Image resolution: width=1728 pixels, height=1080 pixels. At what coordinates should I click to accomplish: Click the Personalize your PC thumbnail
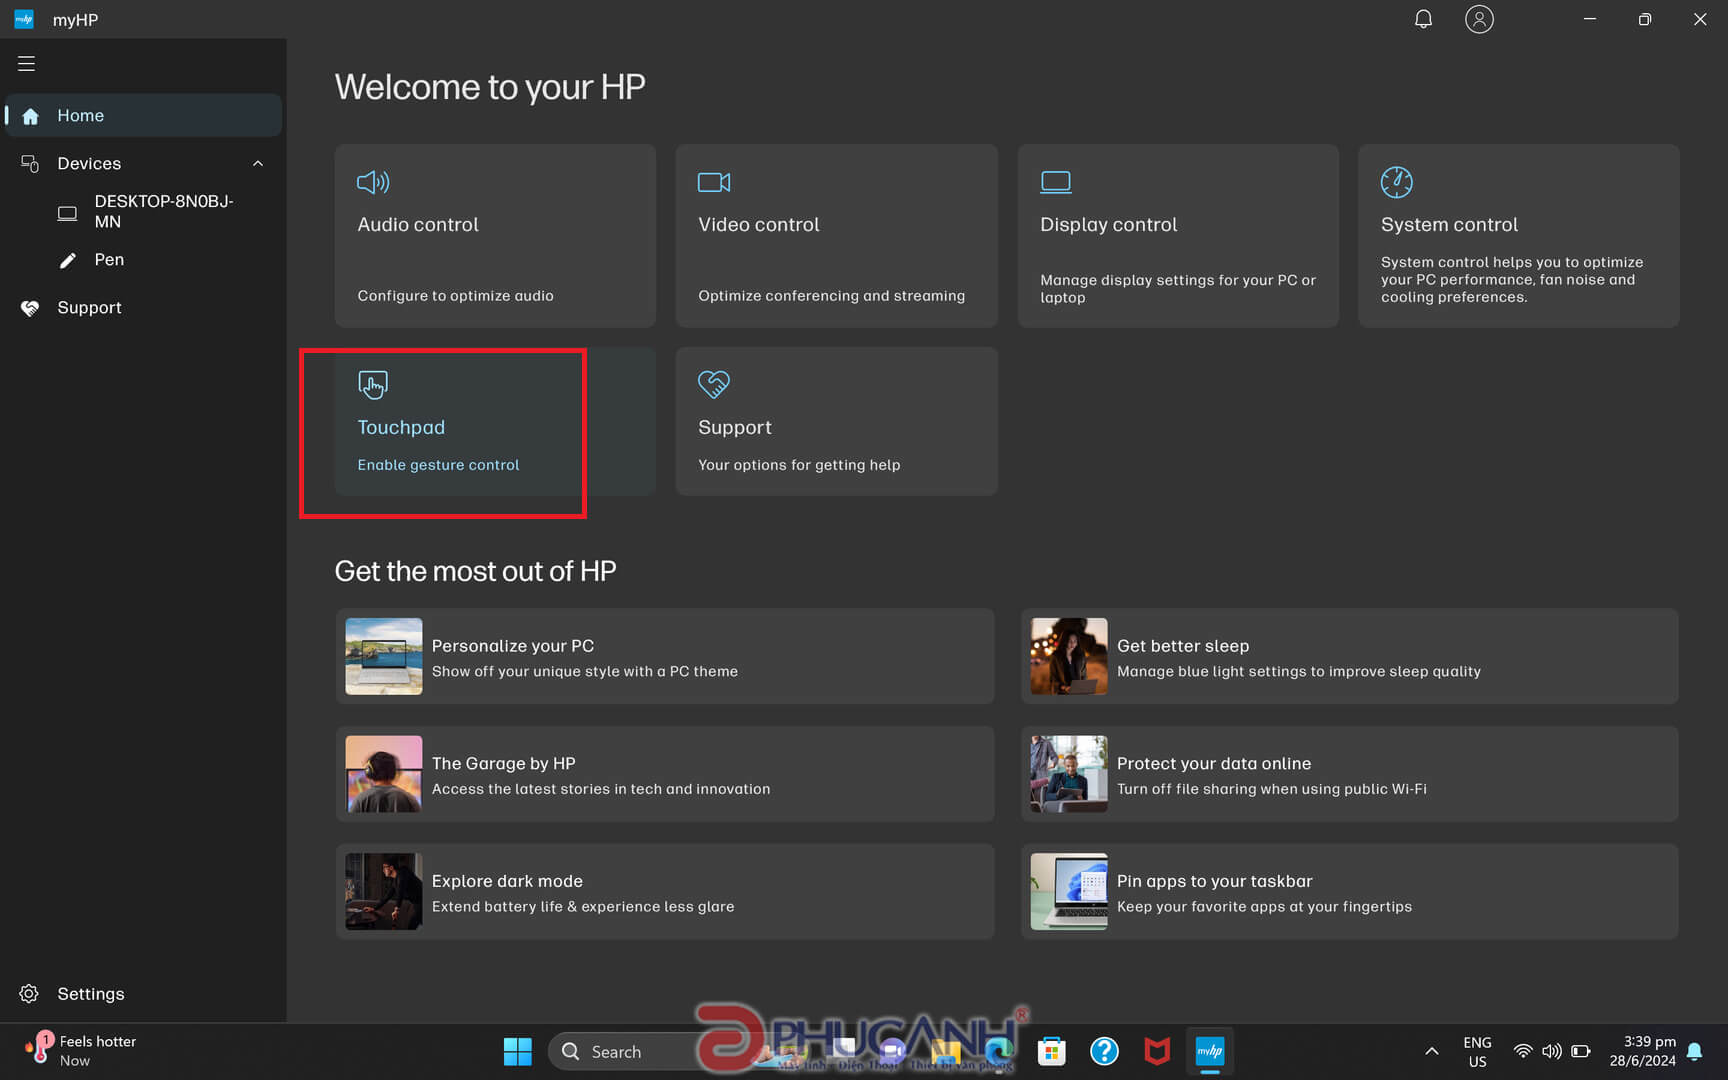pos(384,656)
